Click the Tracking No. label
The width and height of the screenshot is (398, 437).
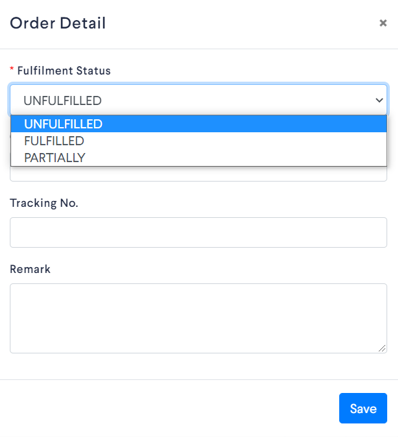pyautogui.click(x=44, y=203)
